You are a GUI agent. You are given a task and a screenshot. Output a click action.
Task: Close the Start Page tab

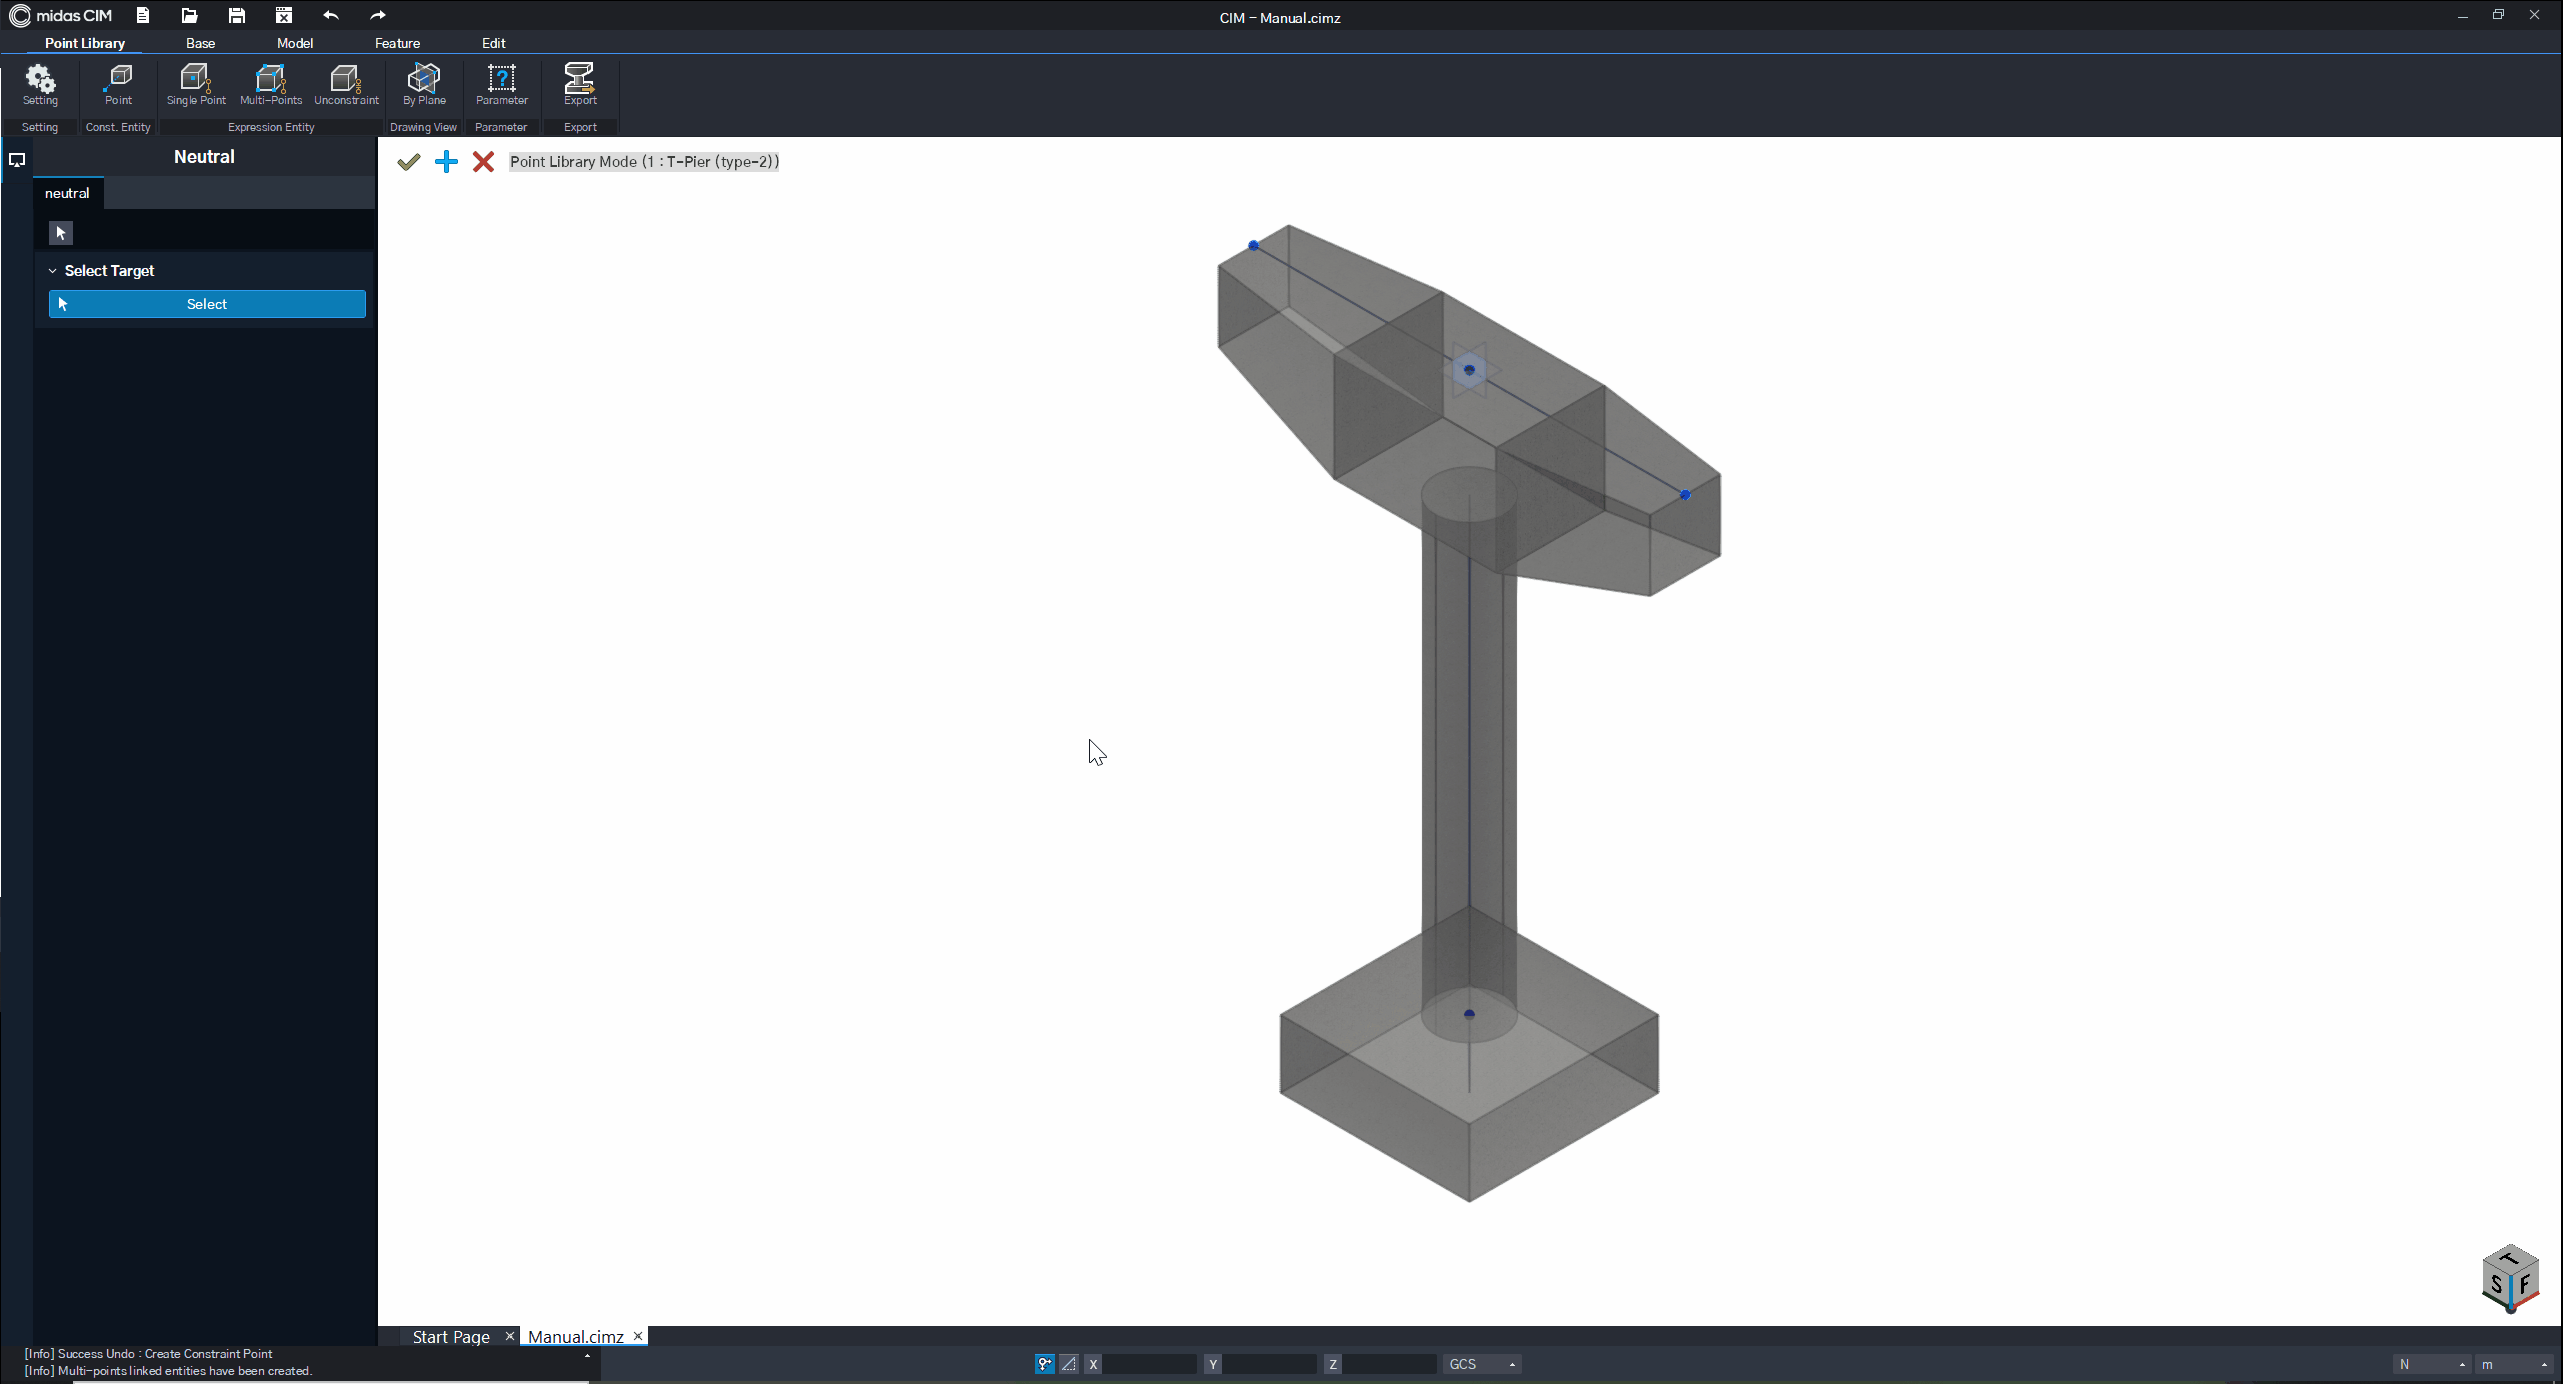point(509,1336)
